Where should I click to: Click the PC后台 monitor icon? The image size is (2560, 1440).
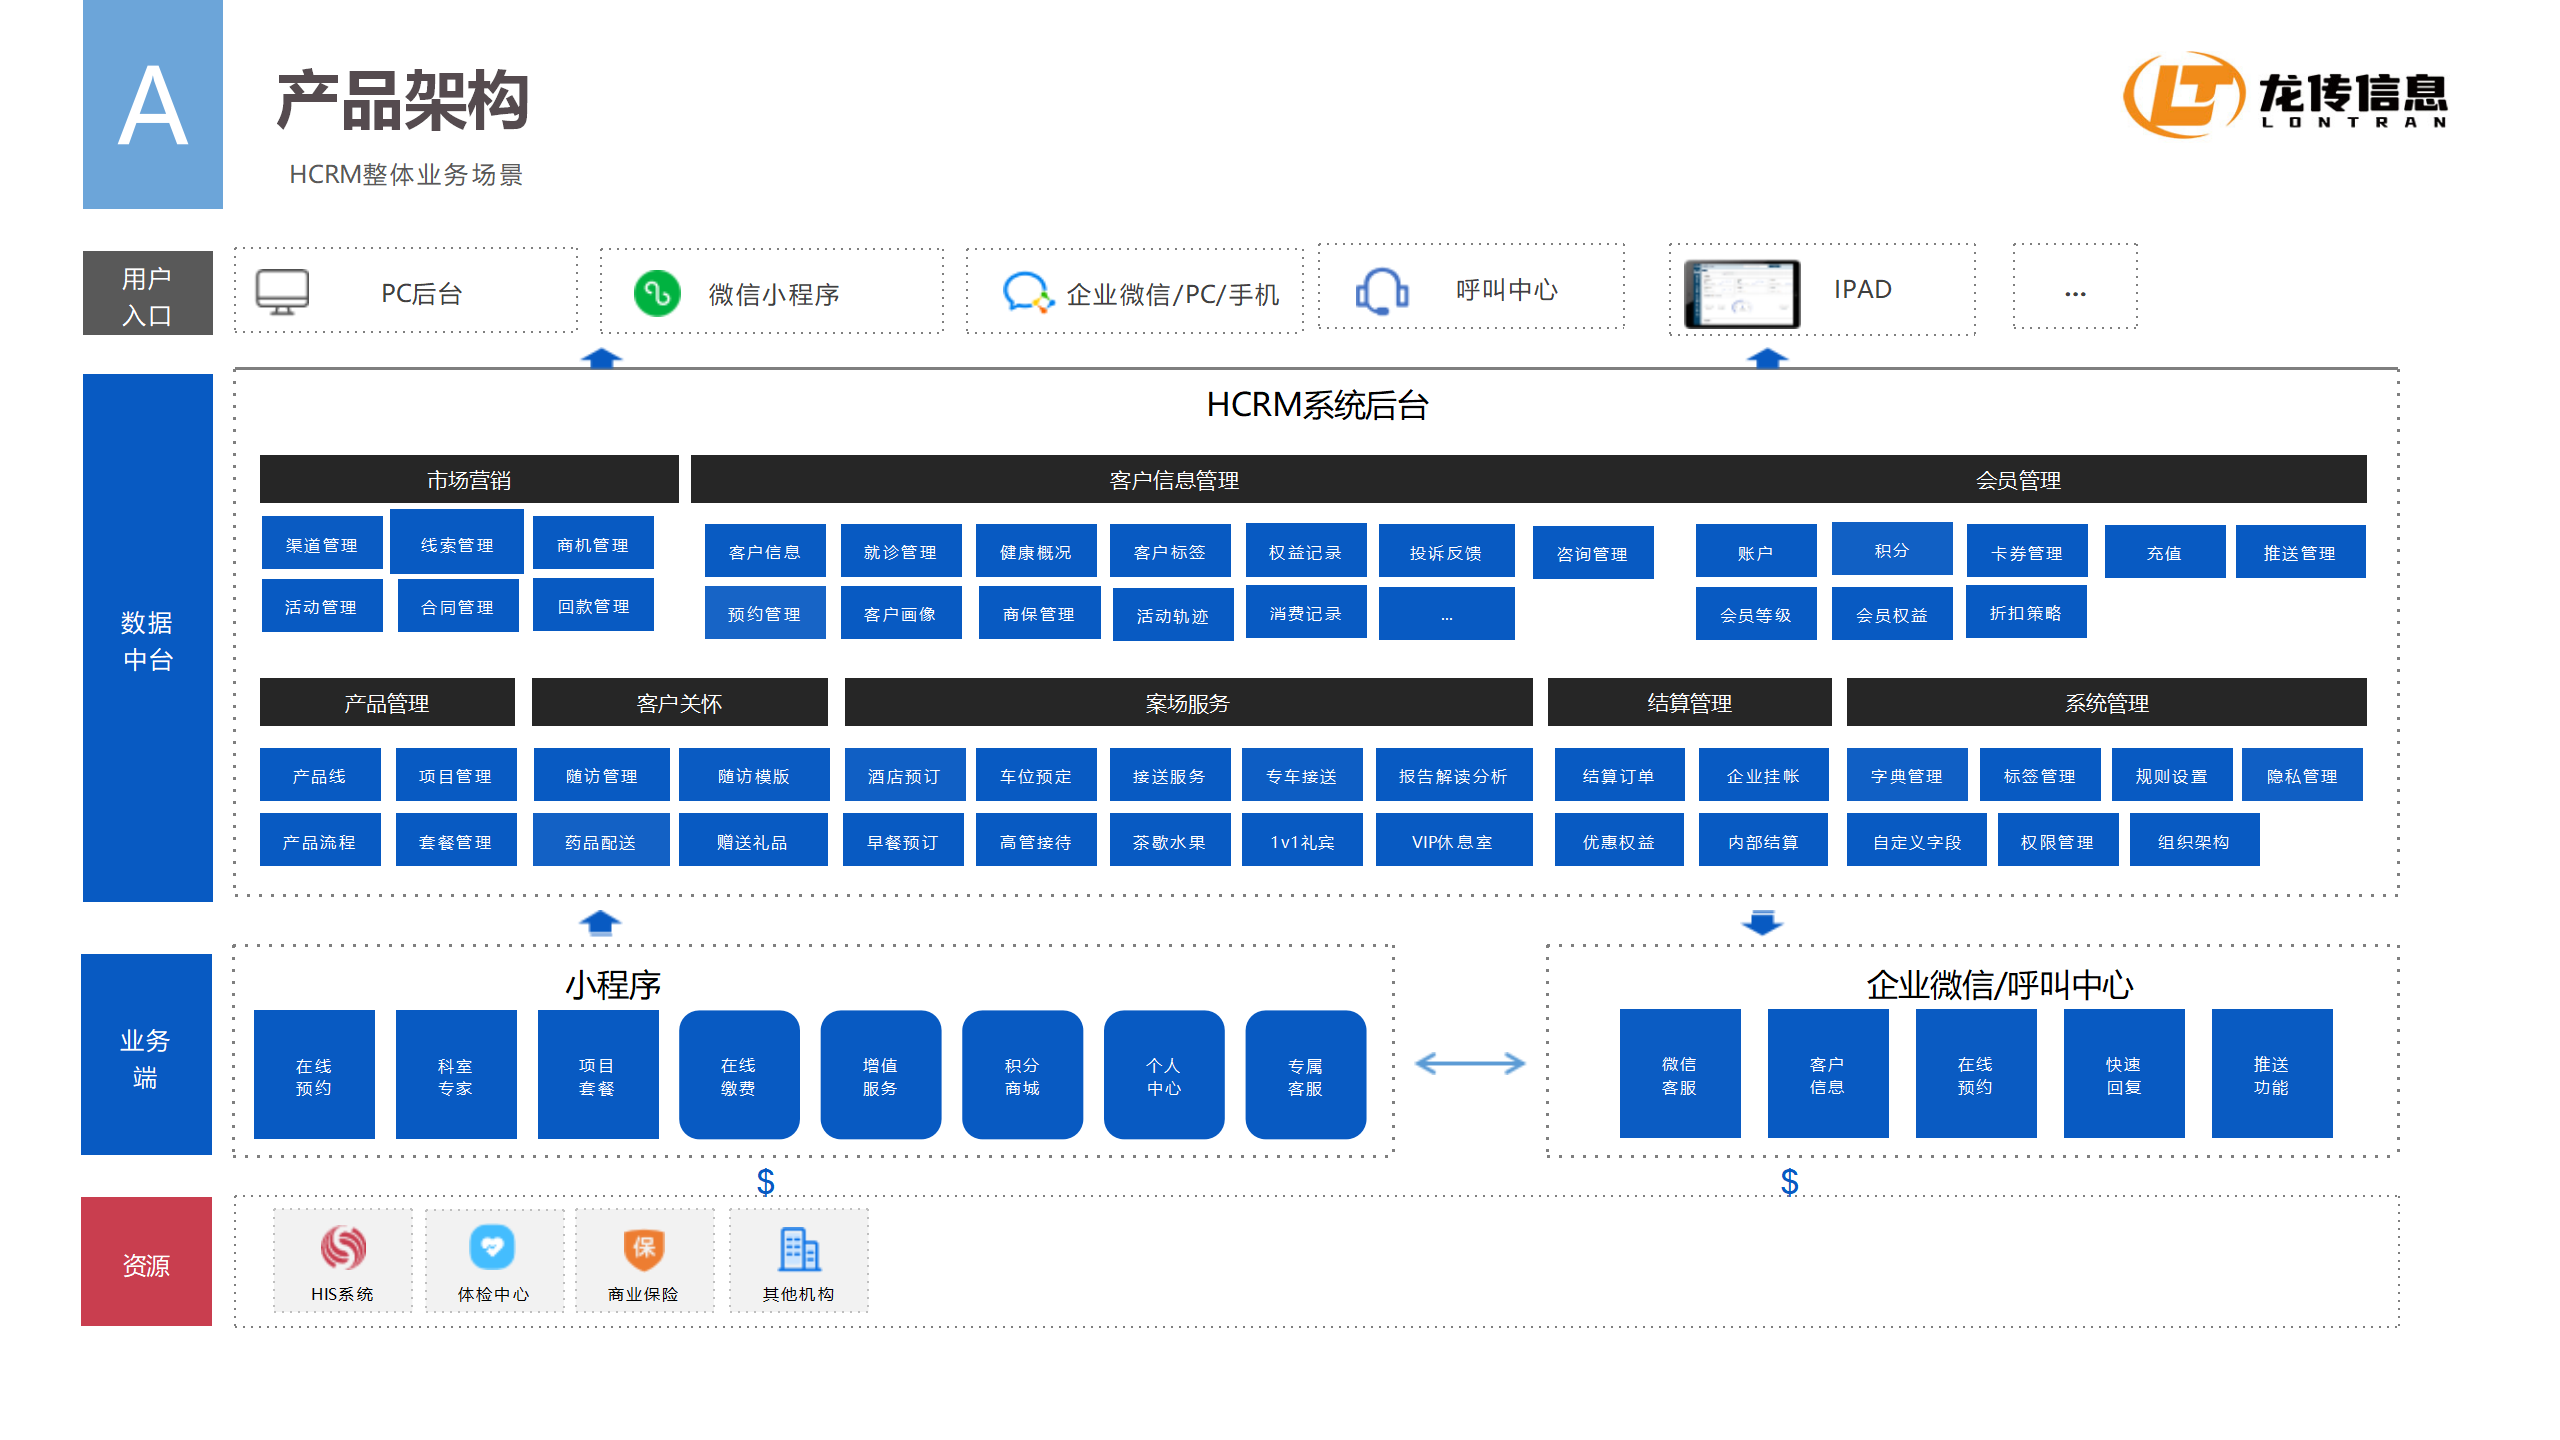282,292
